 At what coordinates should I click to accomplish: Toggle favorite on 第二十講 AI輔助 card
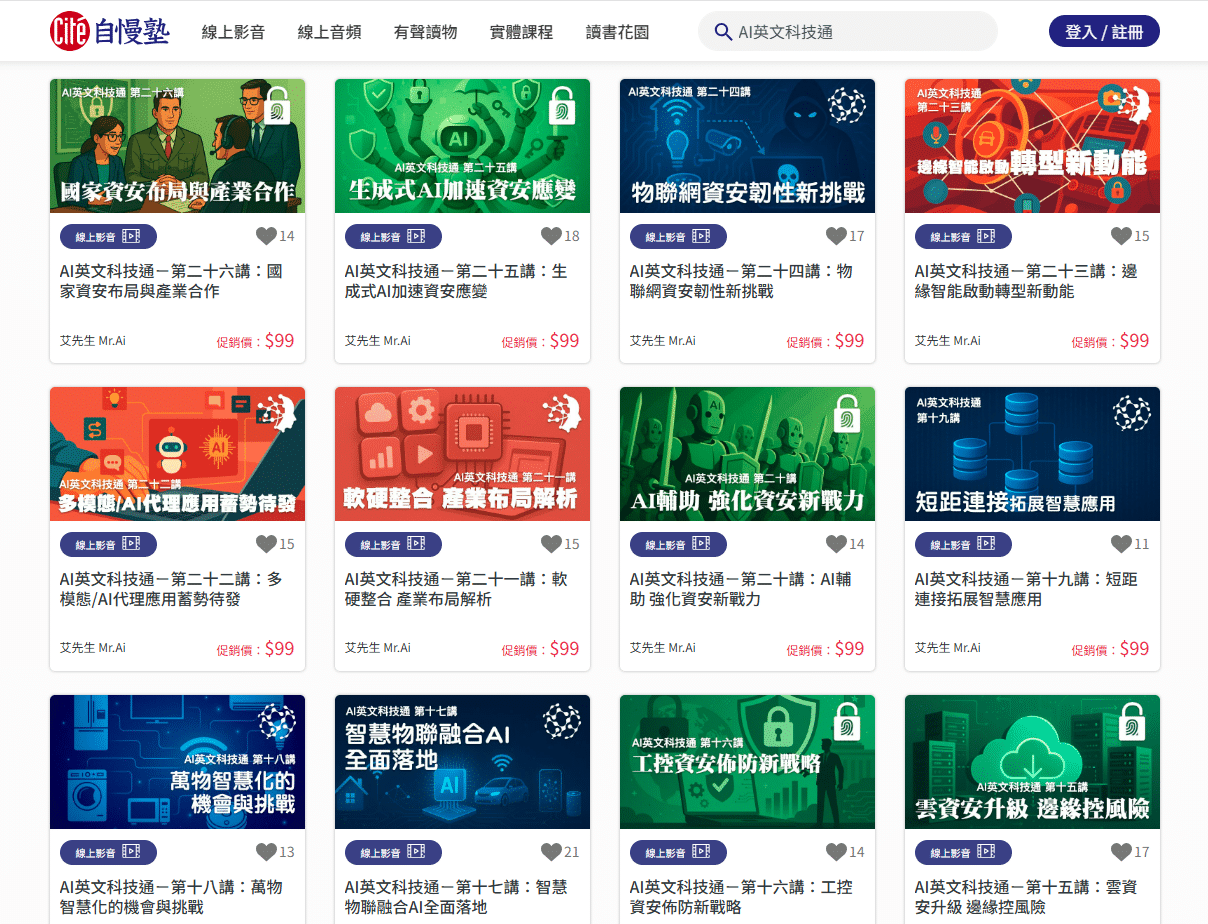836,544
